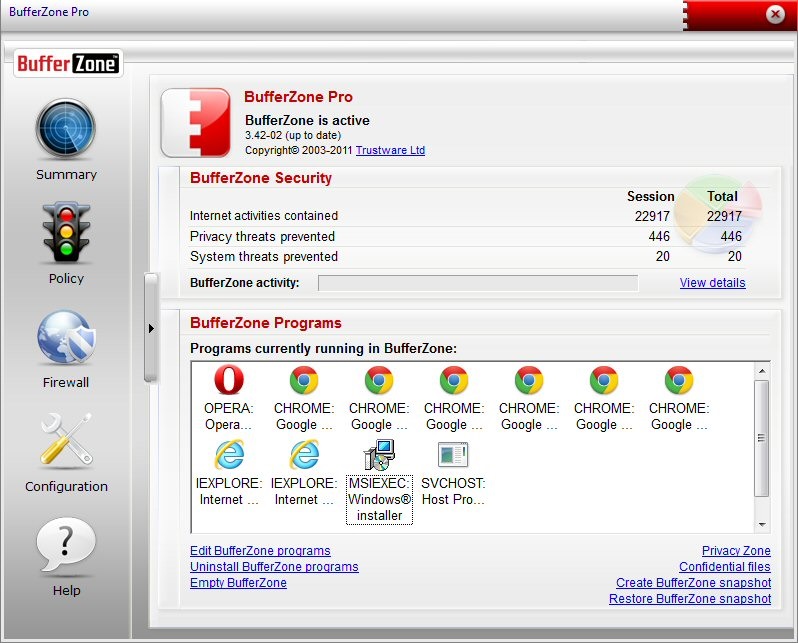This screenshot has width=798, height=643.
Task: Click the programs list scrollbar up arrow
Action: (x=761, y=371)
